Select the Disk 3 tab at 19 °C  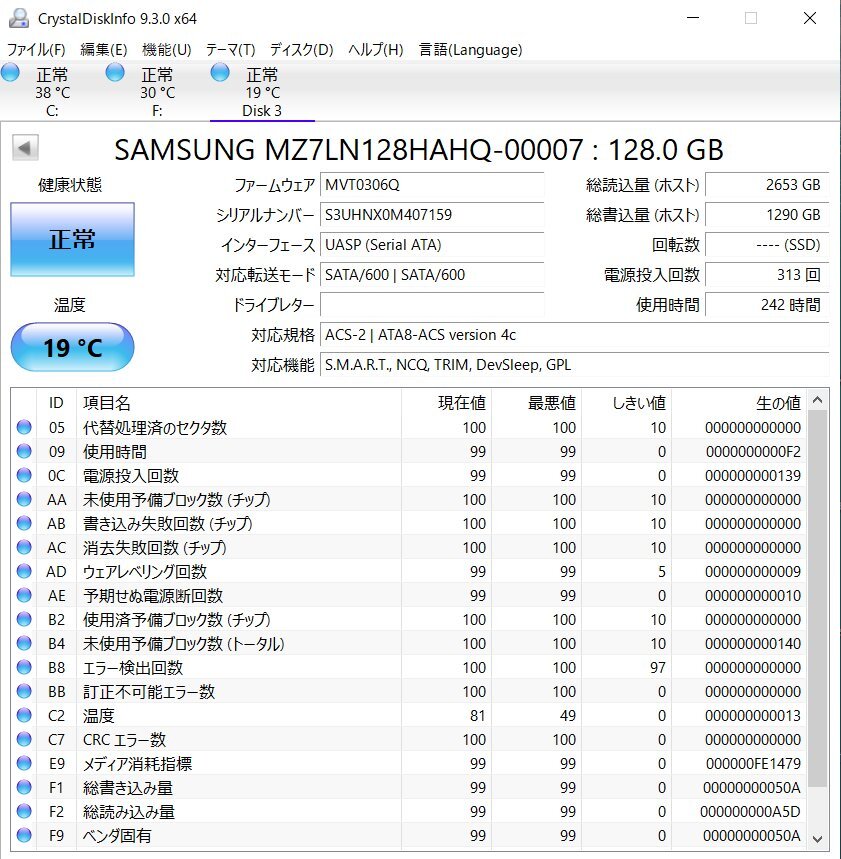tap(262, 91)
